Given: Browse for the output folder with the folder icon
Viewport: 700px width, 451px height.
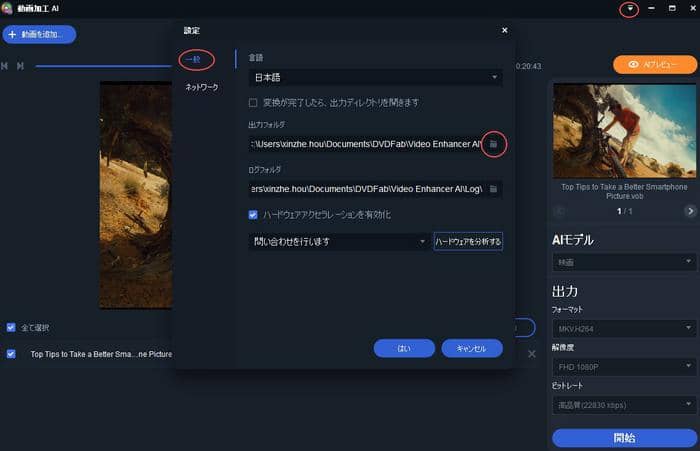Looking at the screenshot, I should pyautogui.click(x=493, y=144).
